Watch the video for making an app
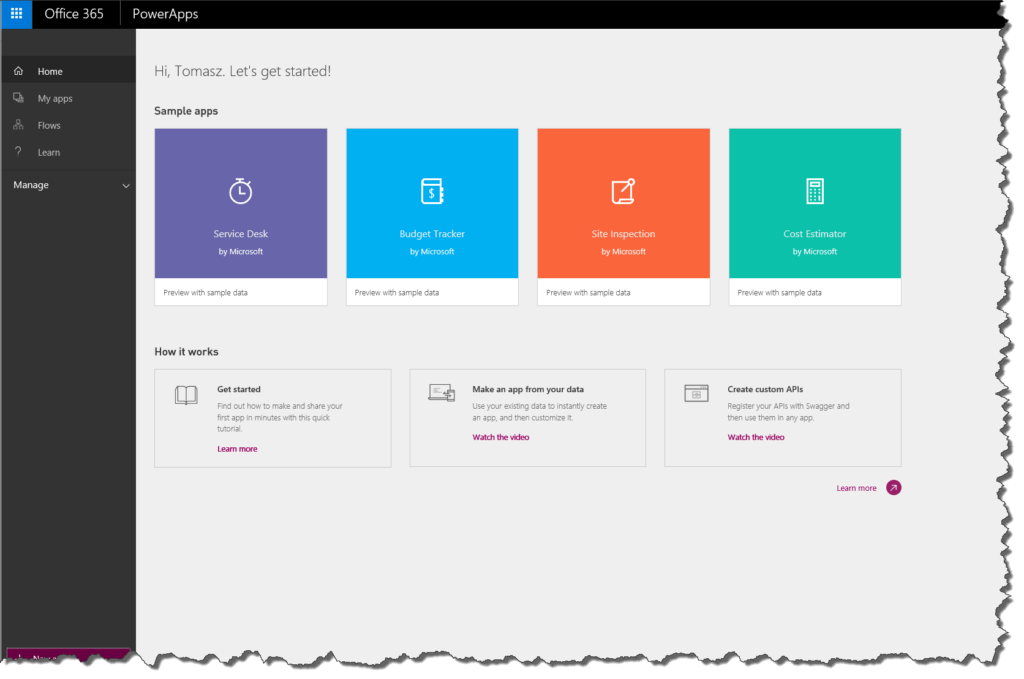This screenshot has height=679, width=1024. (501, 437)
